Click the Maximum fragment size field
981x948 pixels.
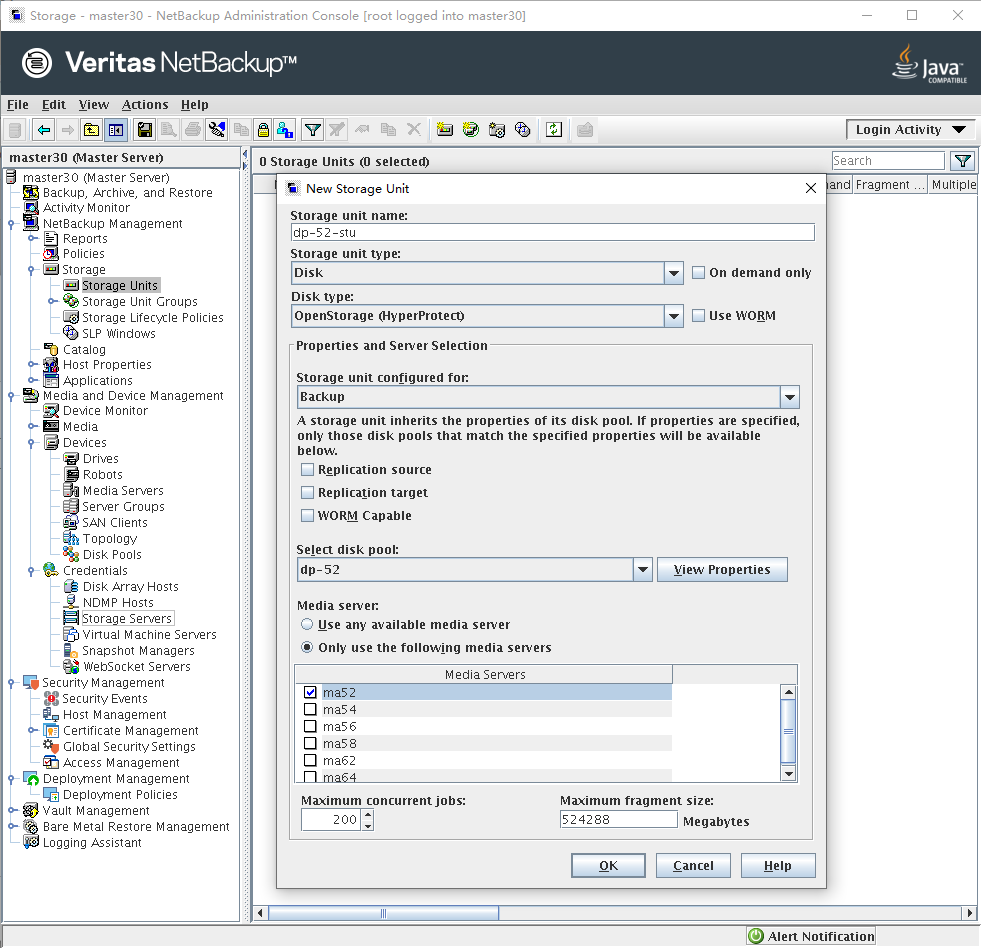[x=618, y=820]
